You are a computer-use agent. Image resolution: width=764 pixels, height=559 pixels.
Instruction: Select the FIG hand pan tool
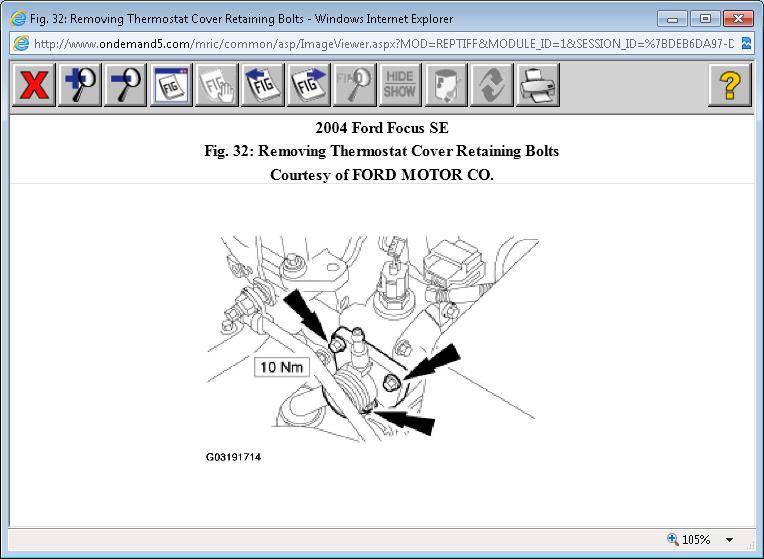coord(217,85)
